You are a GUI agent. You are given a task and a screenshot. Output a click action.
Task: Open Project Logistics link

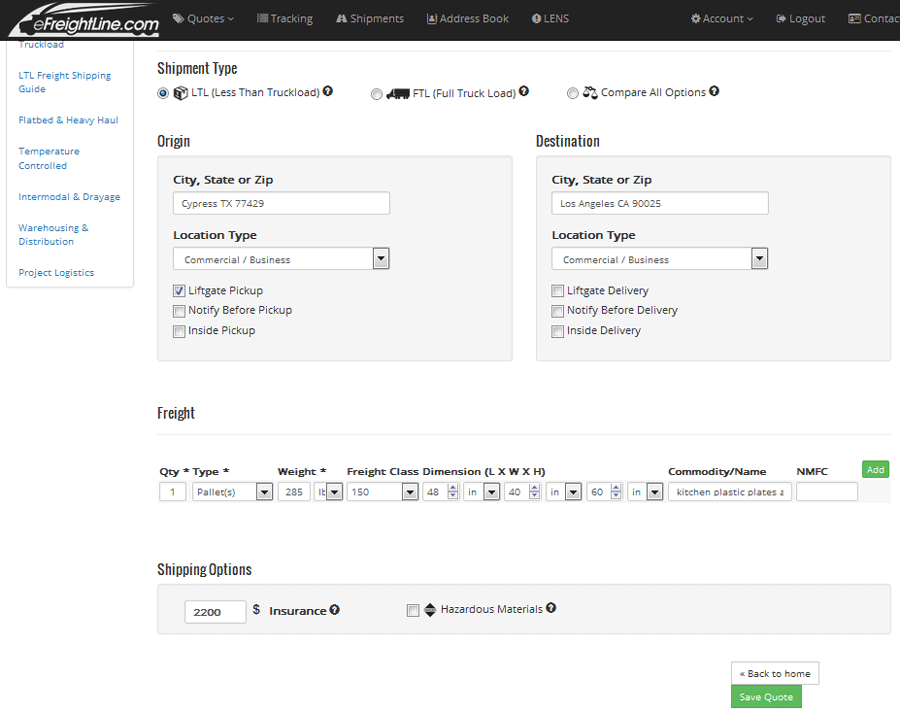(56, 273)
